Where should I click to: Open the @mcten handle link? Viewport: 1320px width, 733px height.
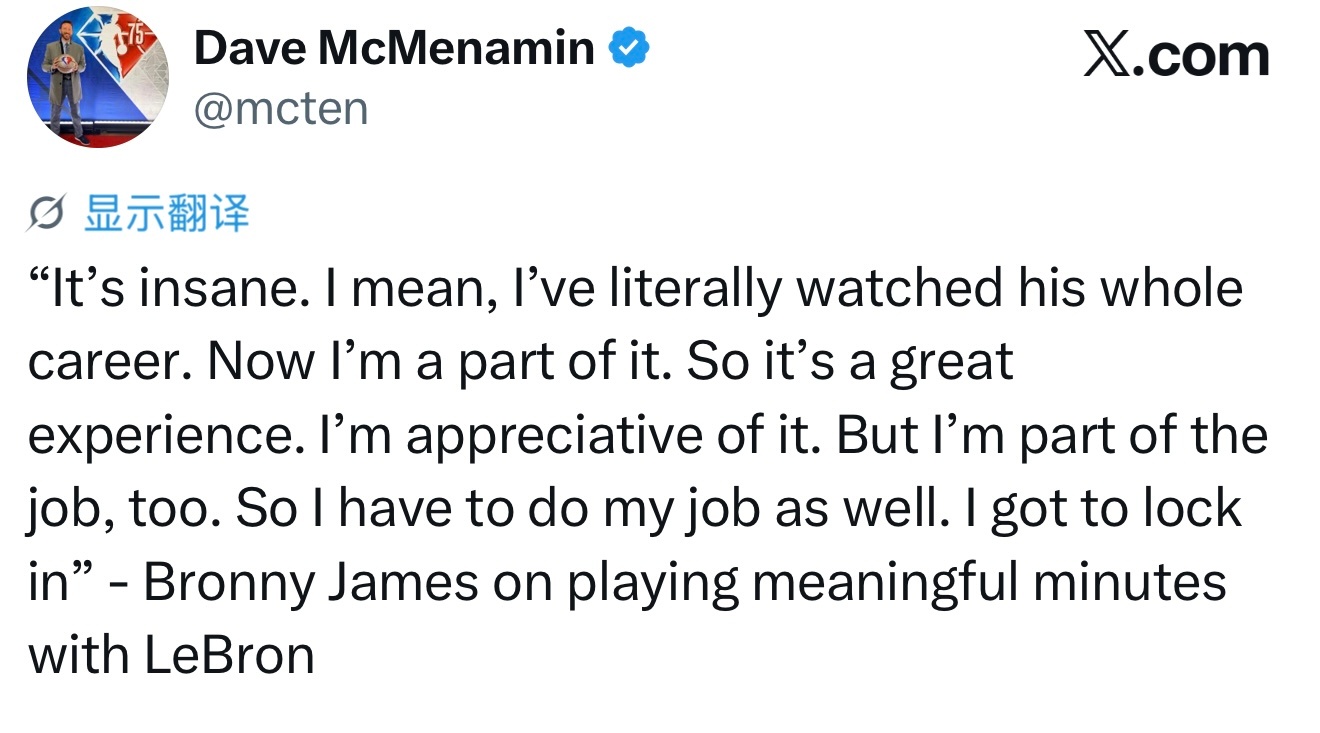pyautogui.click(x=281, y=108)
